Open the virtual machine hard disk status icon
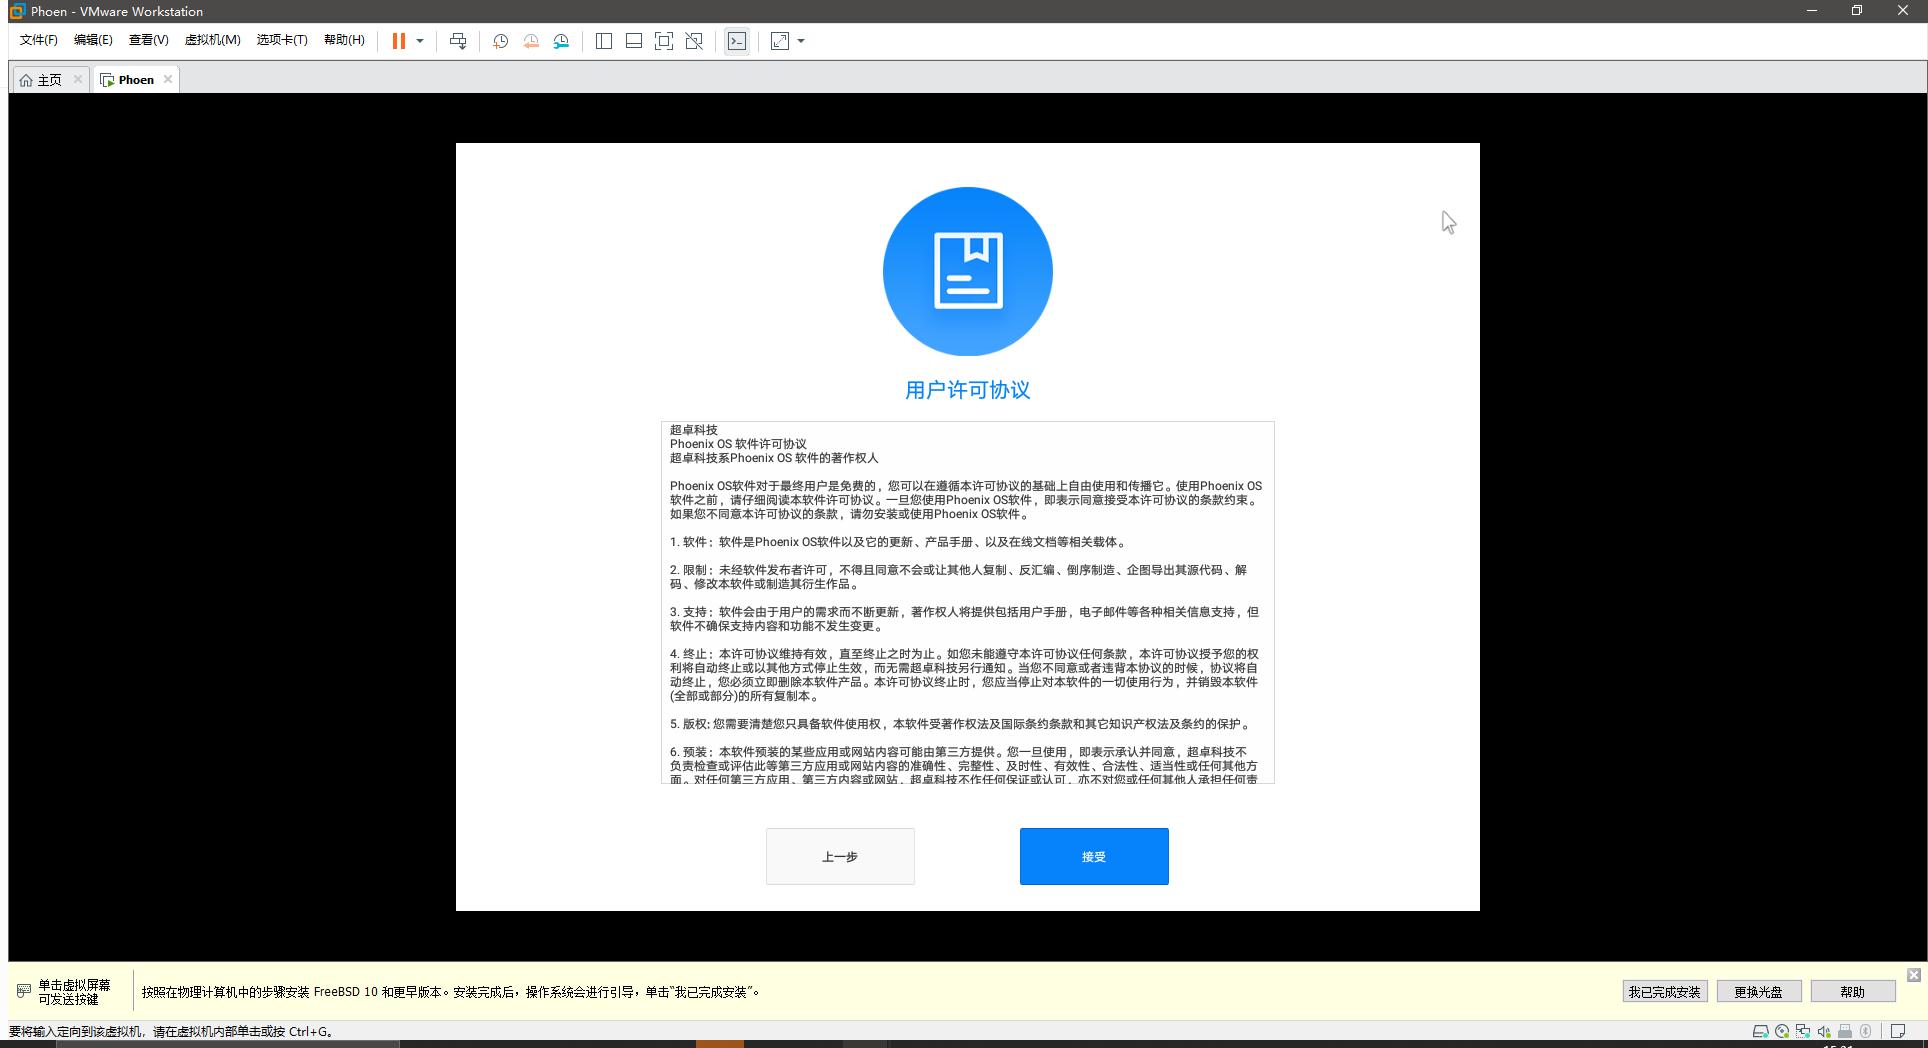This screenshot has height=1048, width=1928. point(1759,1030)
